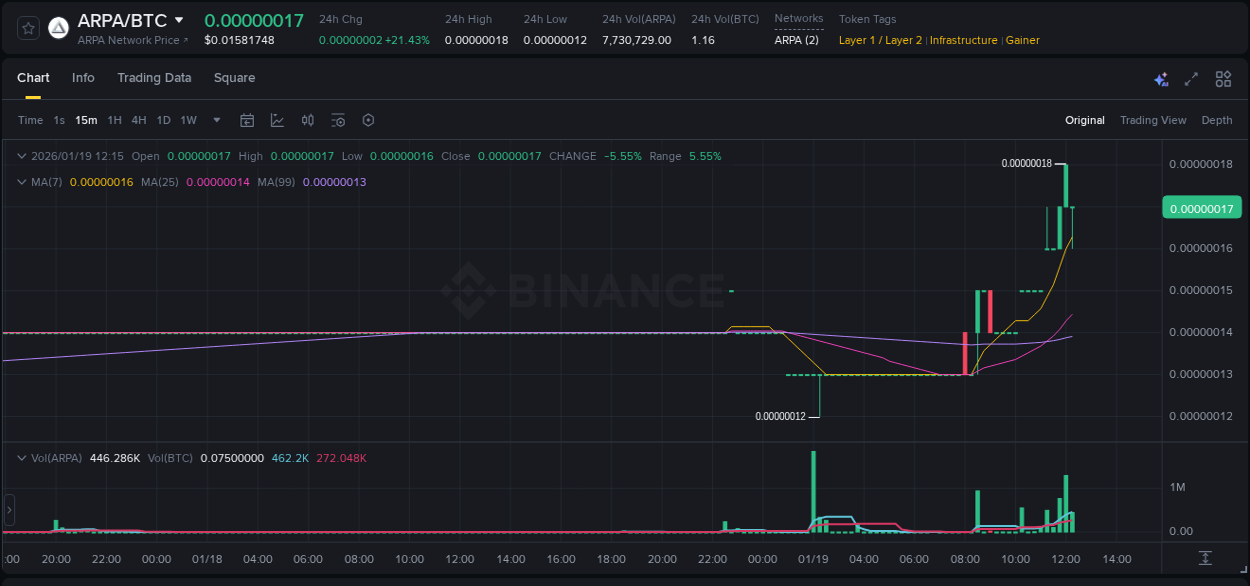Favorite ARPA/BTC with the star icon
The width and height of the screenshot is (1250, 586).
coord(28,28)
